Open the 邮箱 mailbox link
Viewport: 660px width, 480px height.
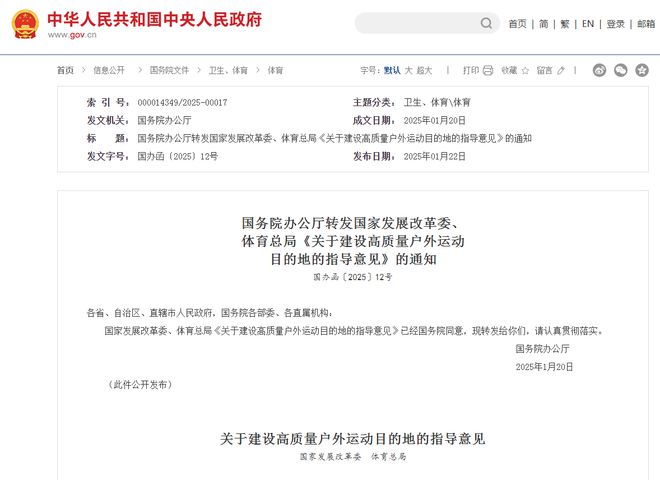pyautogui.click(x=646, y=24)
